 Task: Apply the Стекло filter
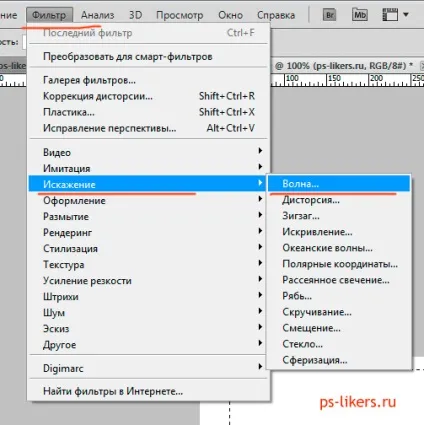click(x=339, y=344)
